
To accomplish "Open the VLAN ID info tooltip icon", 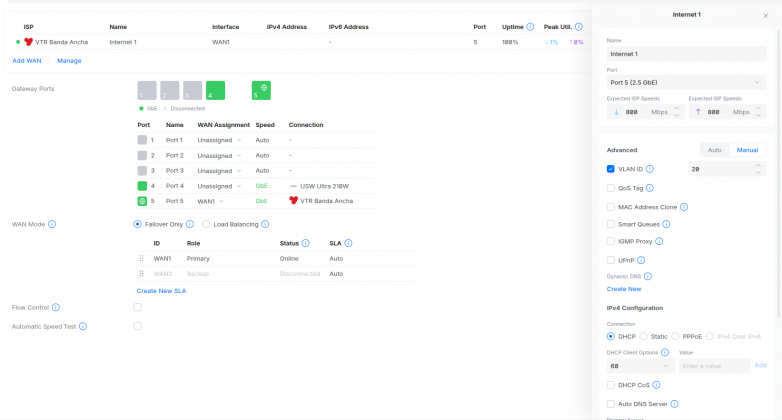I will click(x=650, y=169).
